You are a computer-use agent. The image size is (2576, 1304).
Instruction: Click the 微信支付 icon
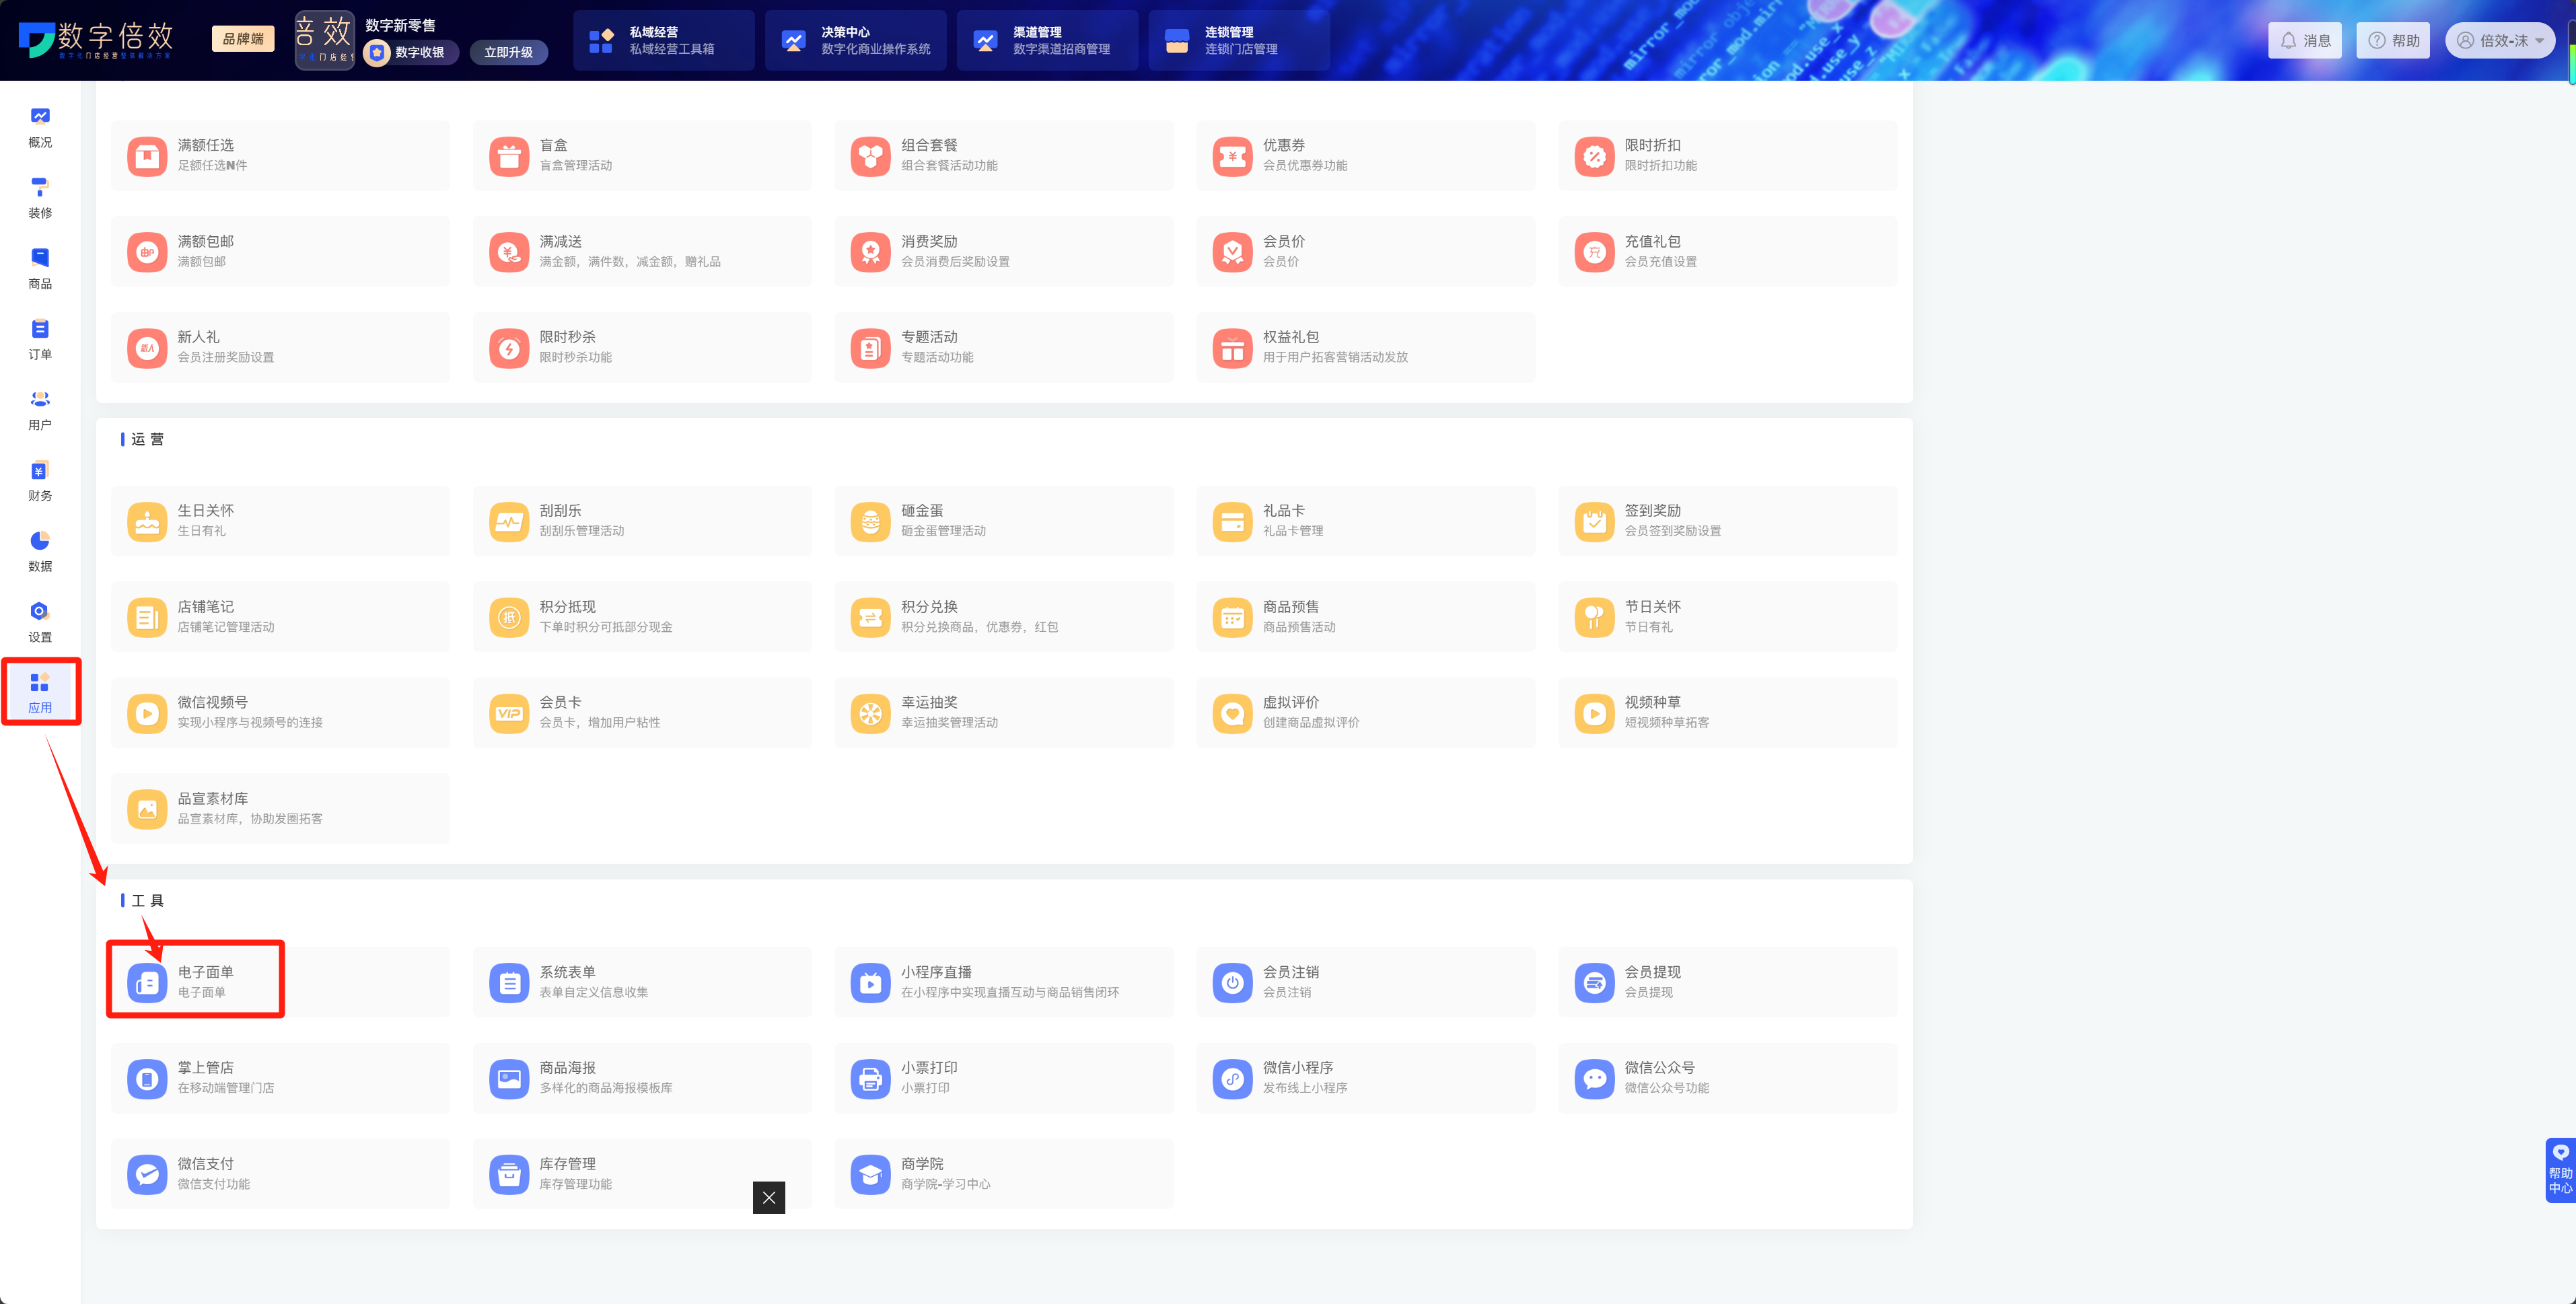point(147,1174)
